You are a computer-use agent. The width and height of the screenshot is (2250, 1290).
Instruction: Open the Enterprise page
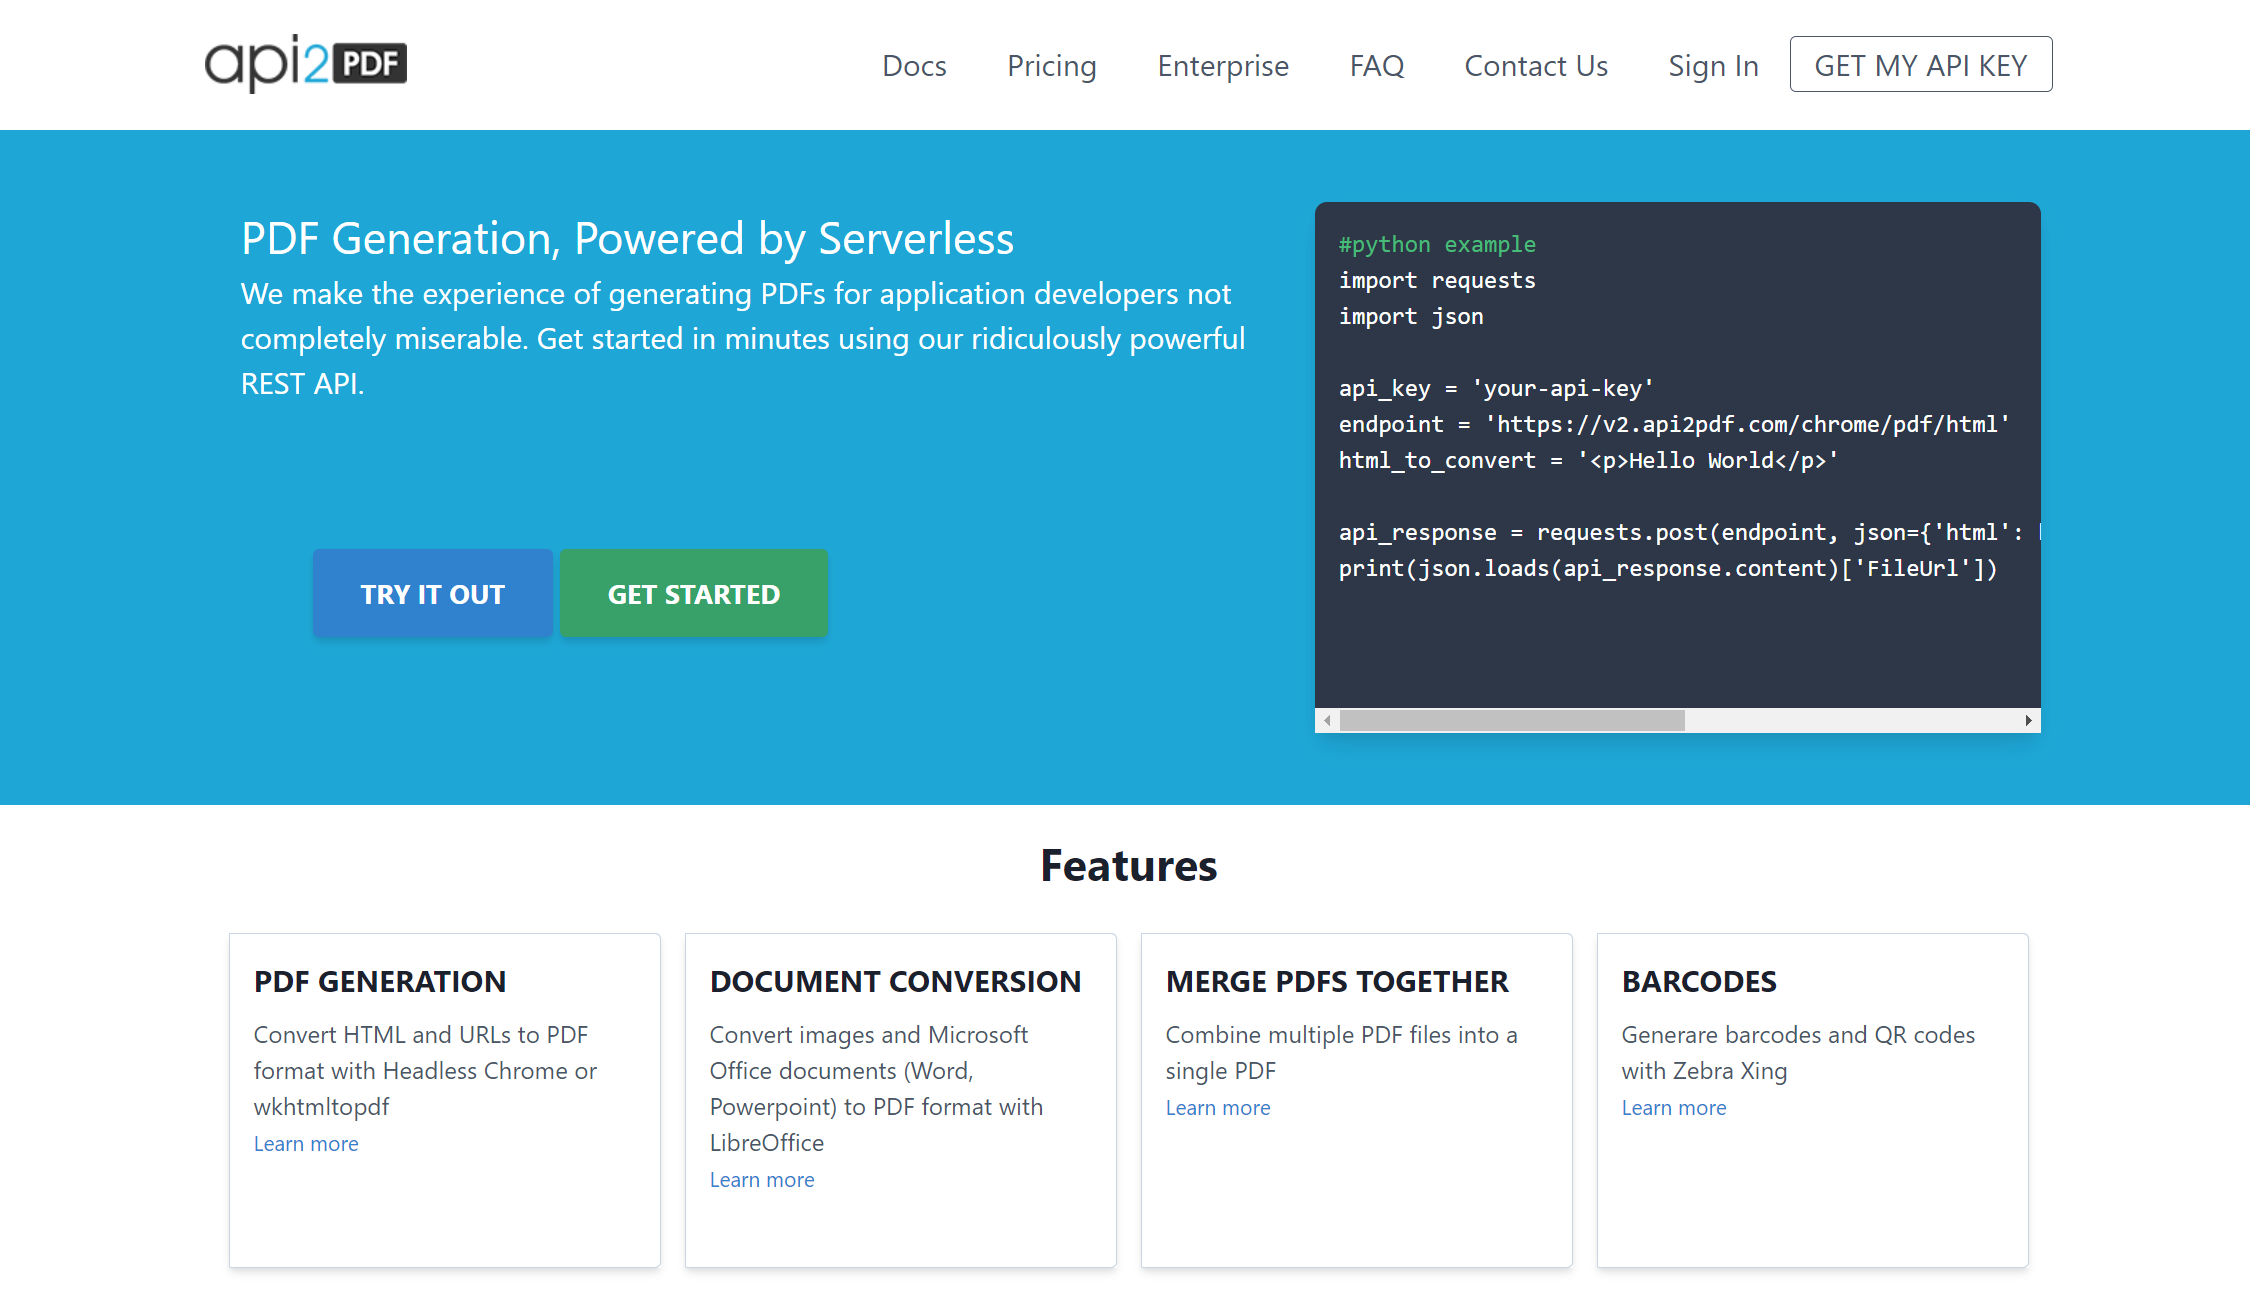click(x=1223, y=65)
